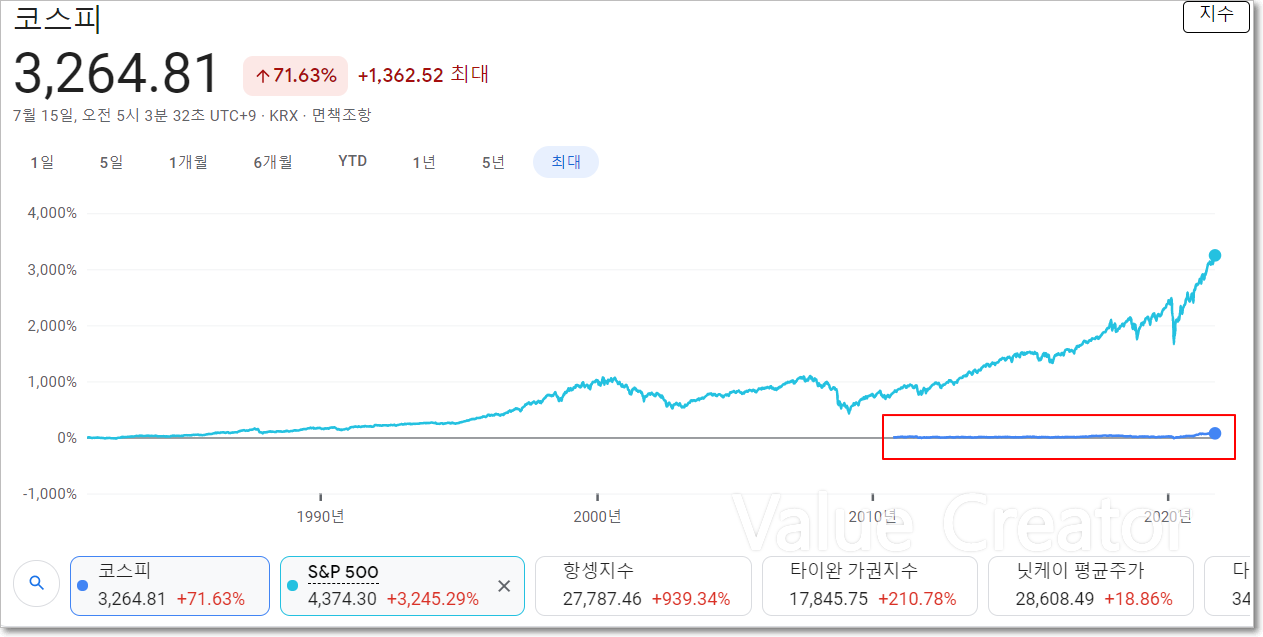Viewport: 1263px width, 637px height.
Task: Choose the YTD range tab
Action: tap(352, 162)
